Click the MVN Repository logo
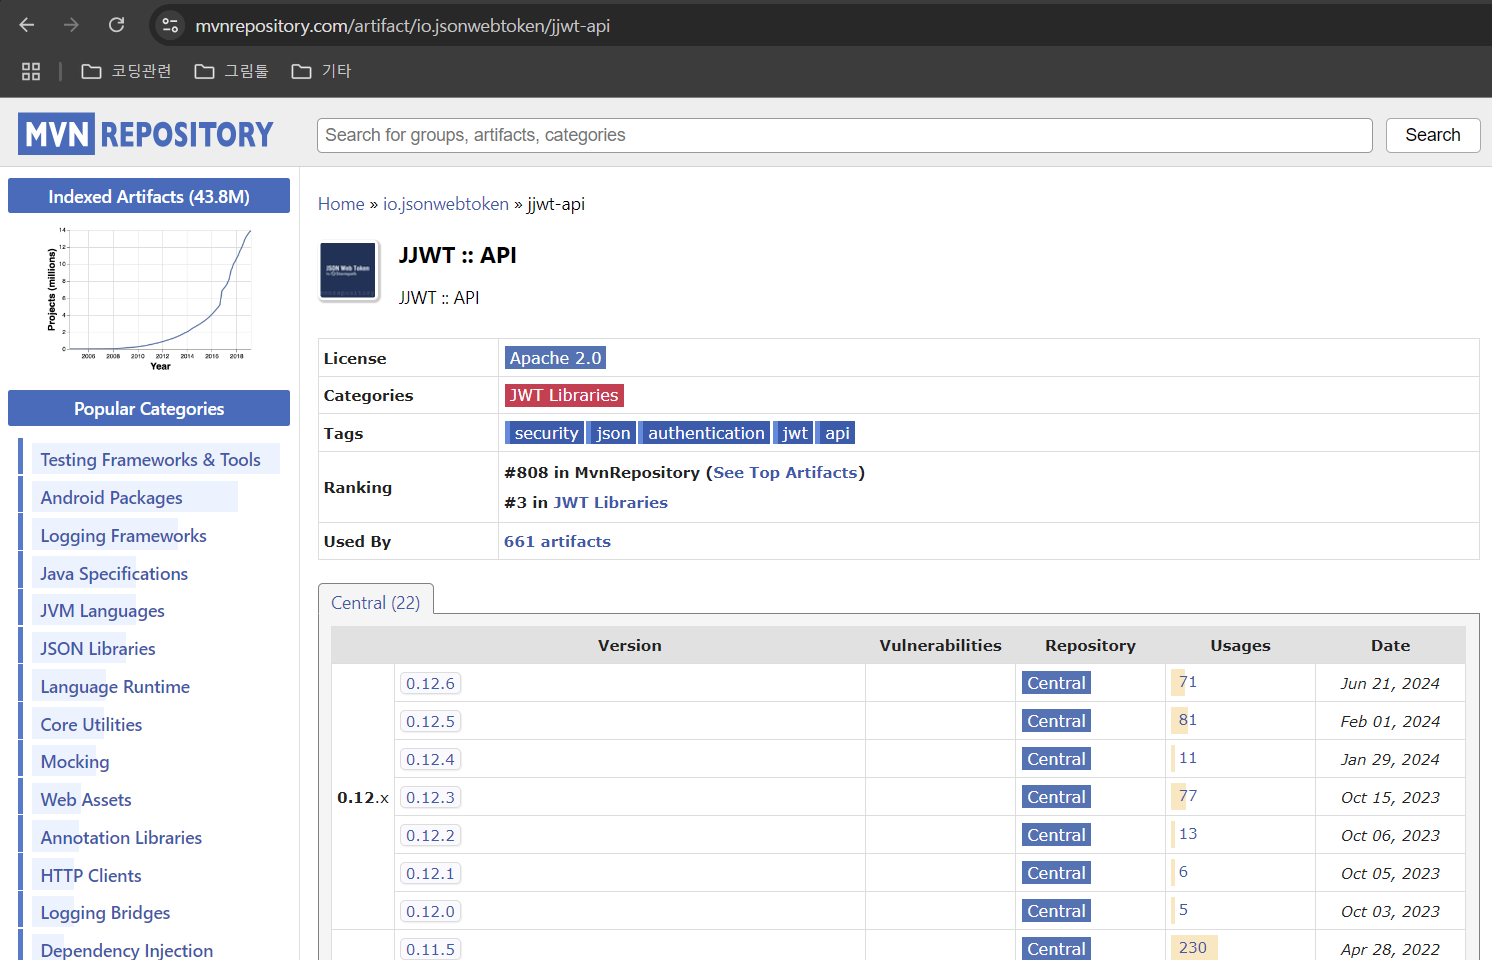This screenshot has width=1492, height=960. pos(146,134)
